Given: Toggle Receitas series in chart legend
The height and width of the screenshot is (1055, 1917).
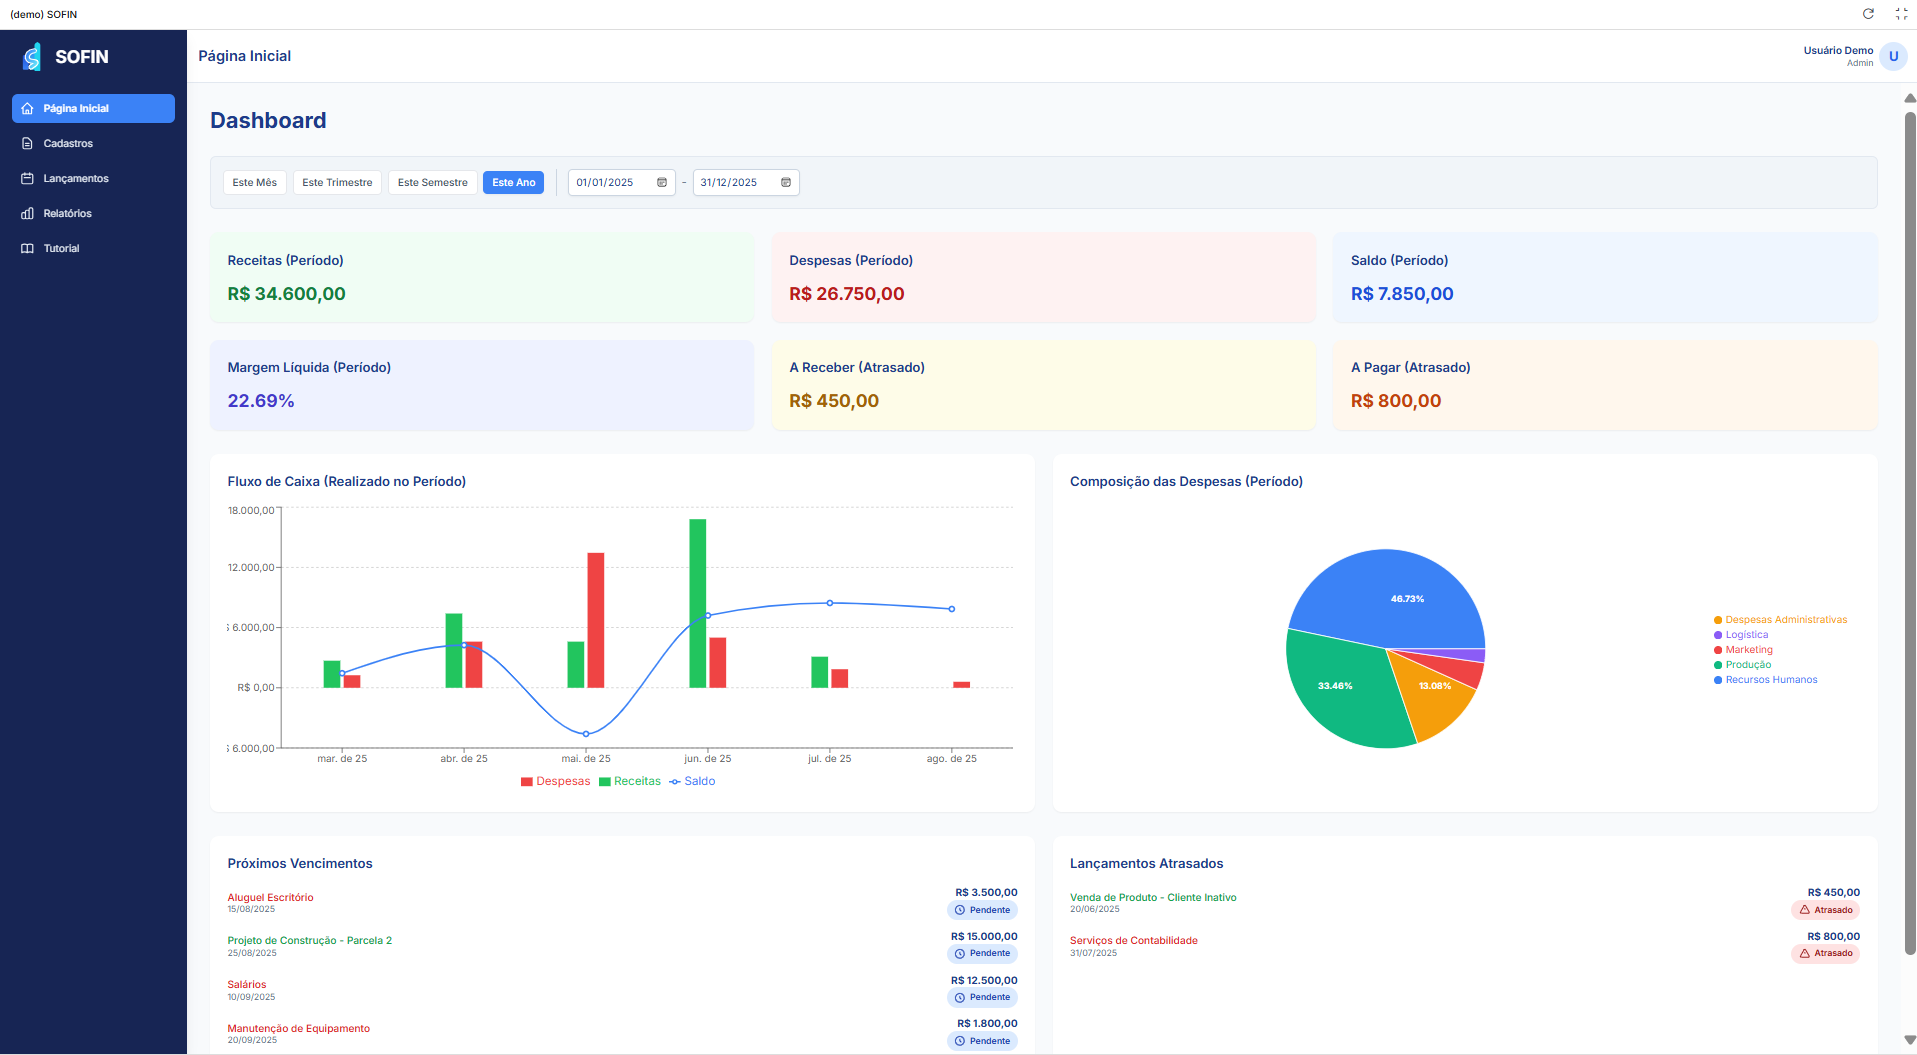Looking at the screenshot, I should pos(630,782).
